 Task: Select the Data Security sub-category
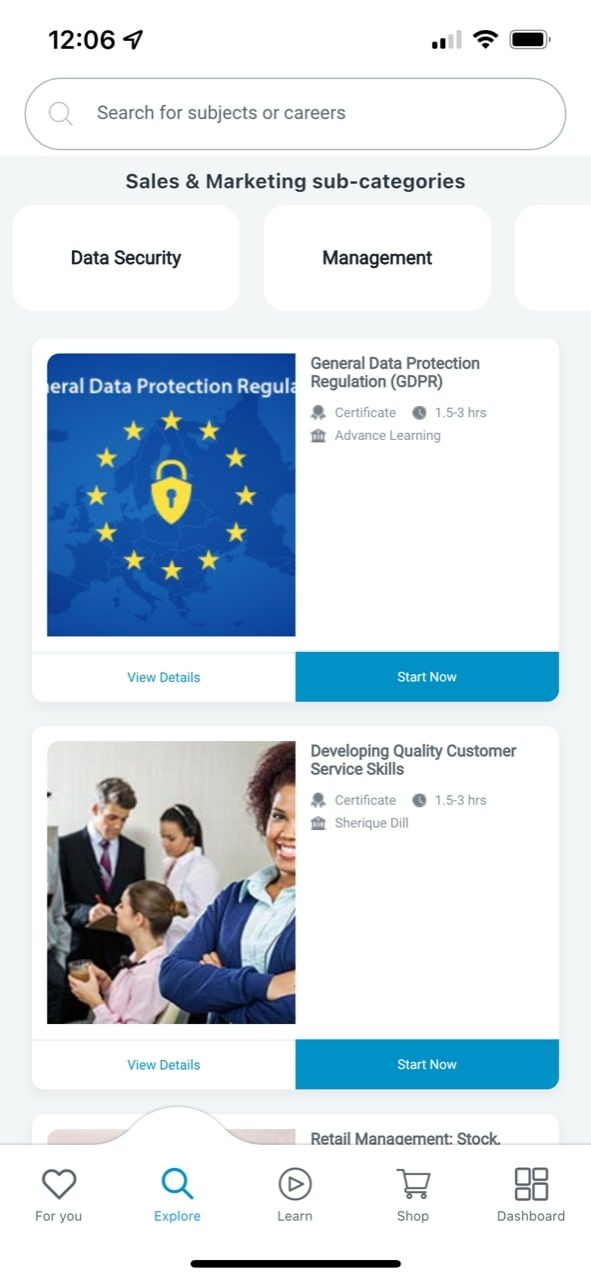click(x=126, y=258)
